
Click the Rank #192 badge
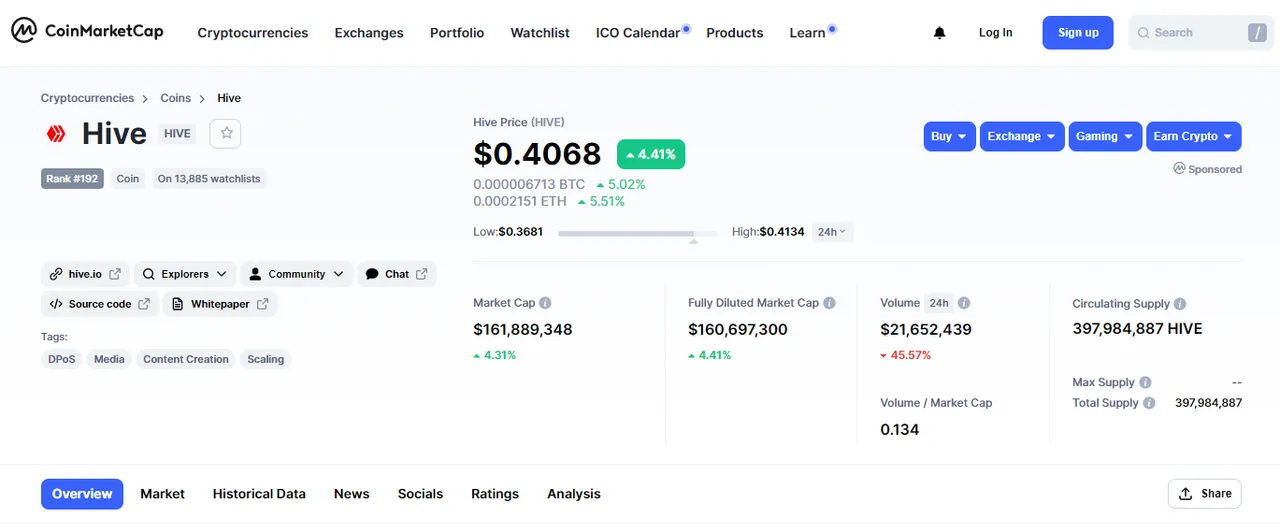tap(72, 179)
